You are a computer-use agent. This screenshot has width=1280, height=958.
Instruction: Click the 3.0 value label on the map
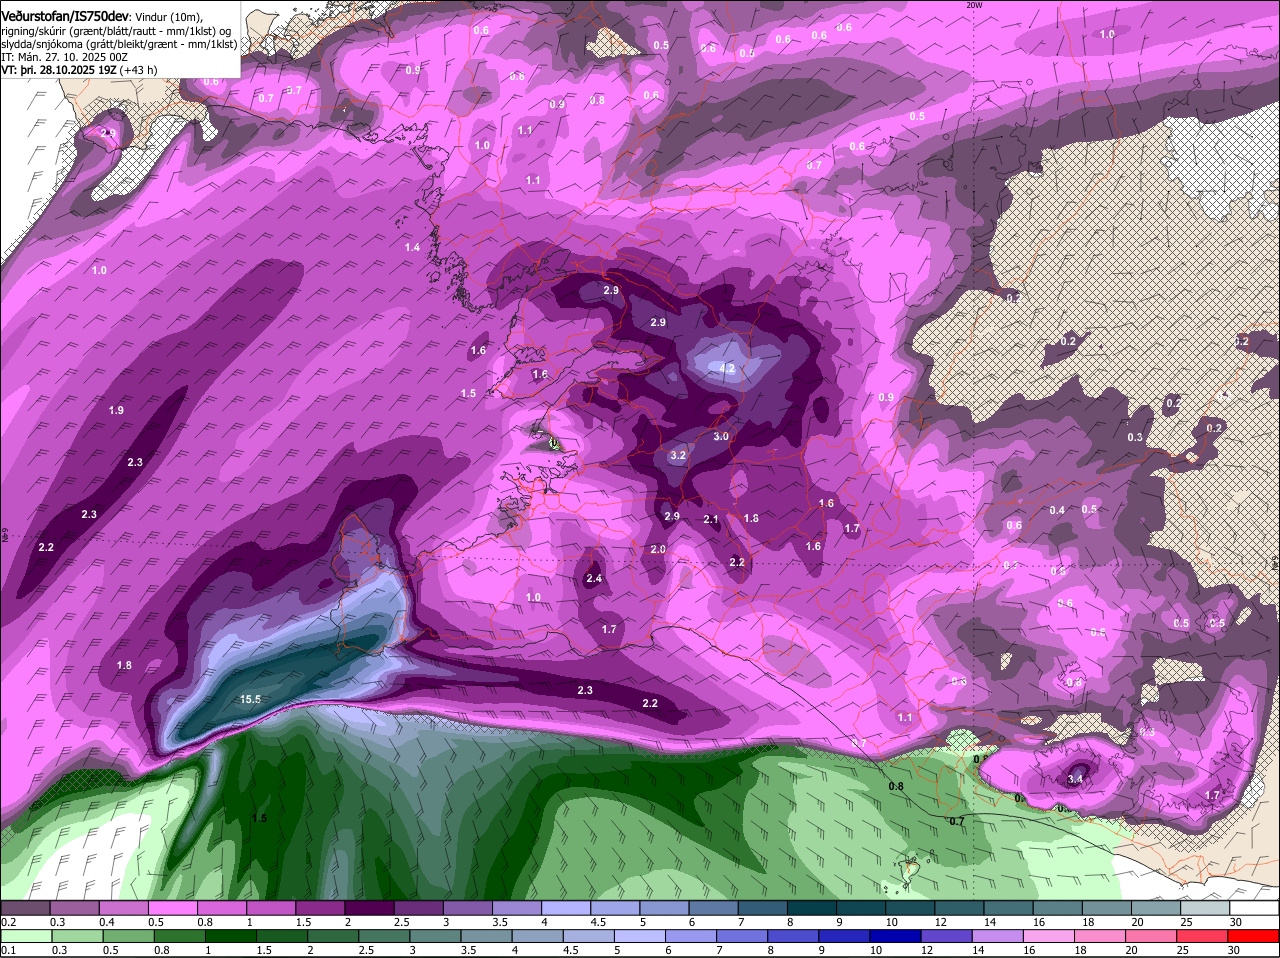pos(721,436)
